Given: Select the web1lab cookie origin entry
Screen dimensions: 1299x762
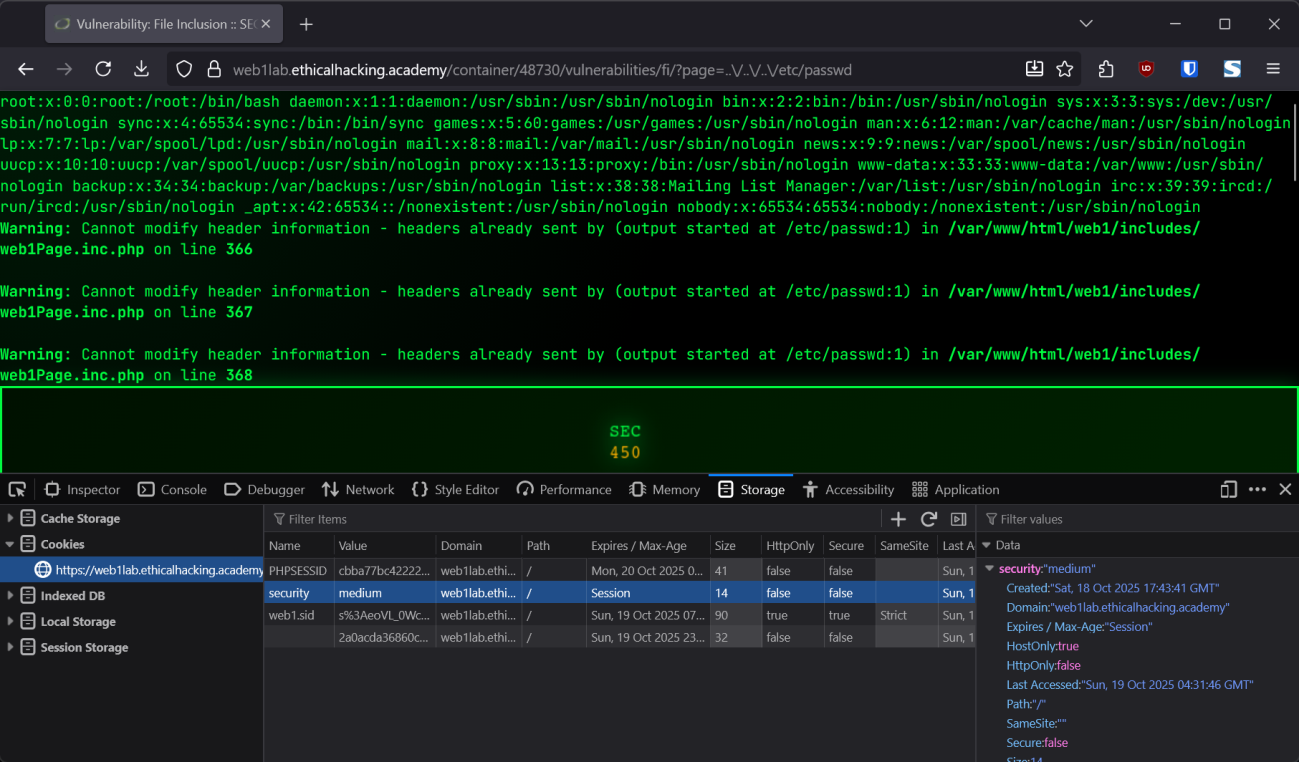Looking at the screenshot, I should 150,570.
